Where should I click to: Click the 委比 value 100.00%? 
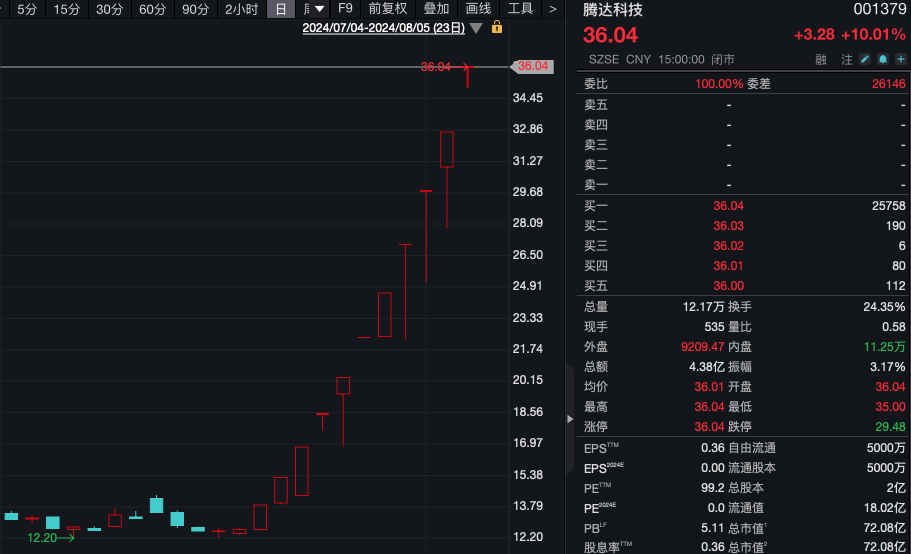click(719, 84)
